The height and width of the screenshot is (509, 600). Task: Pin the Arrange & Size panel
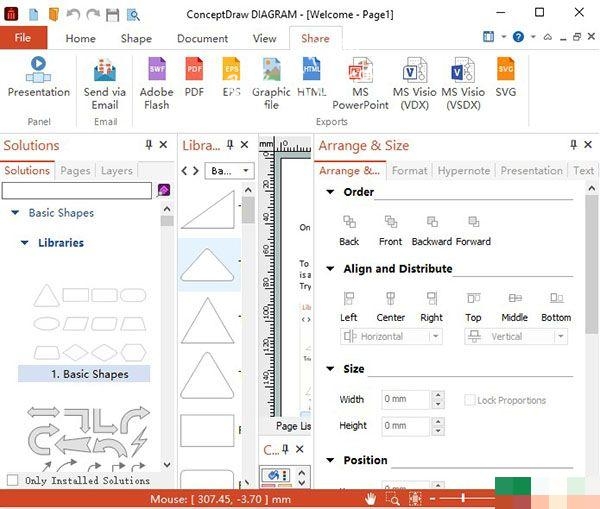click(573, 145)
